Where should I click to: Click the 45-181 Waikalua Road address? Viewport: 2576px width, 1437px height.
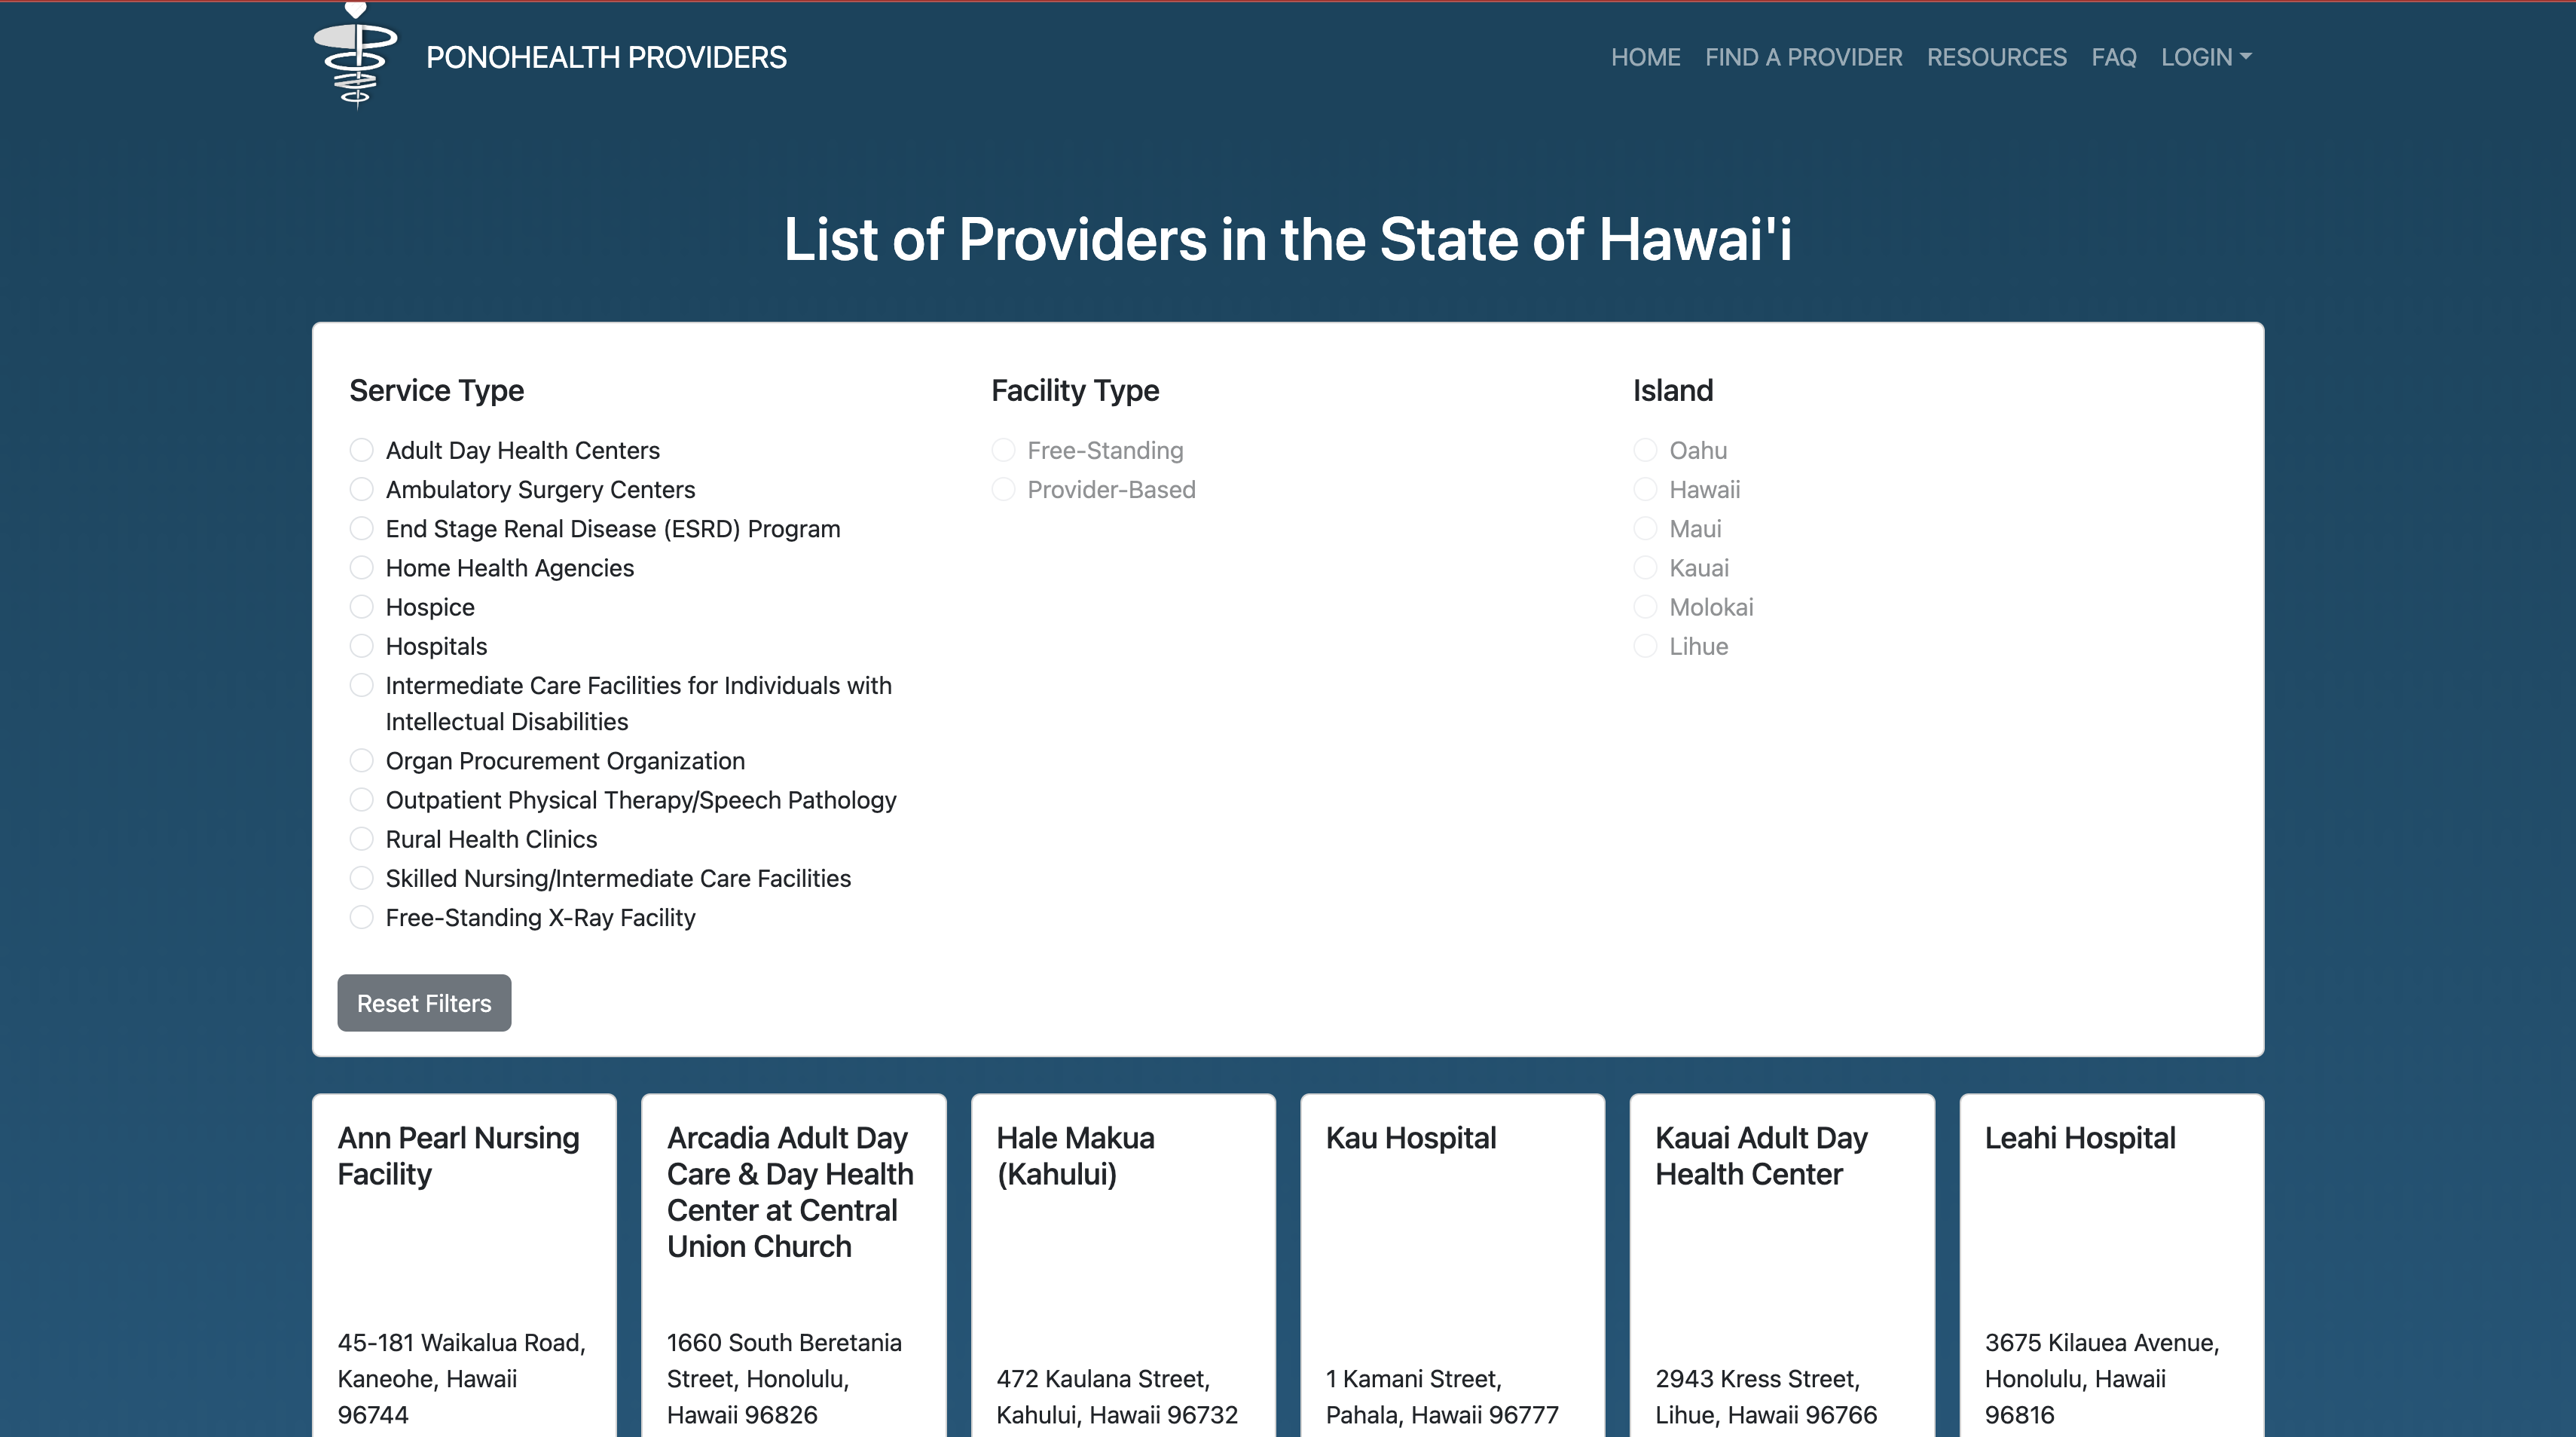(x=462, y=1379)
